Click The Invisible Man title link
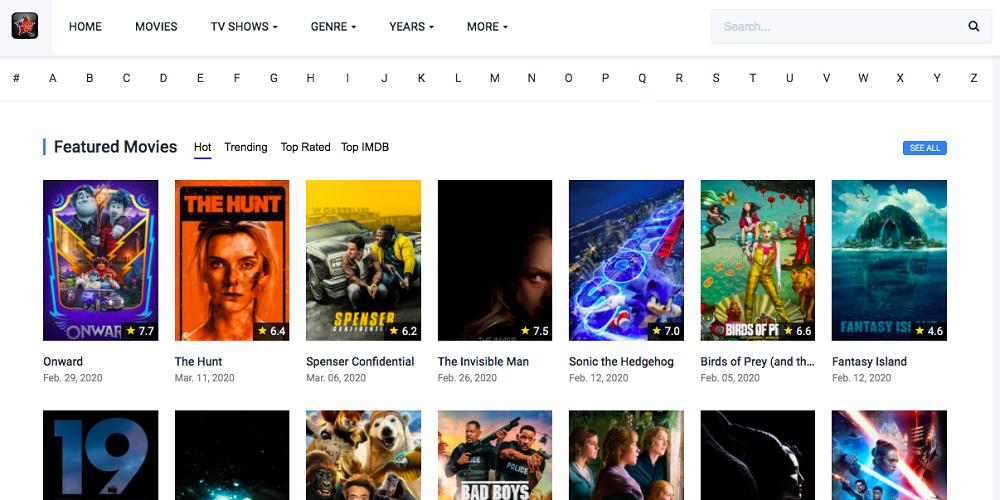This screenshot has height=500, width=1000. [483, 362]
